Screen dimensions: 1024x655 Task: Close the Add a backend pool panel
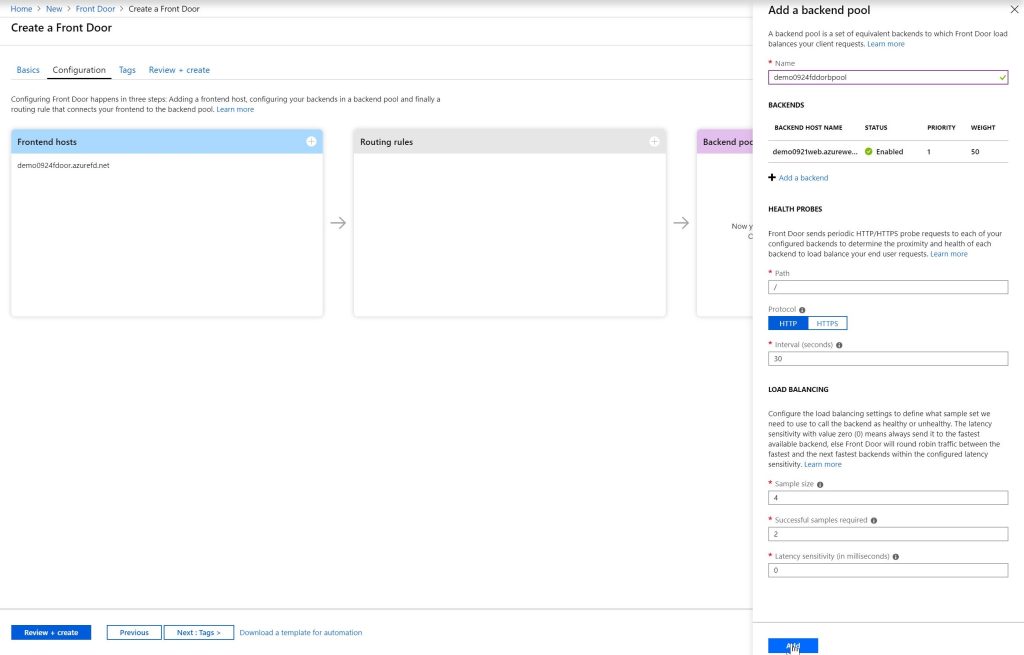point(1014,10)
